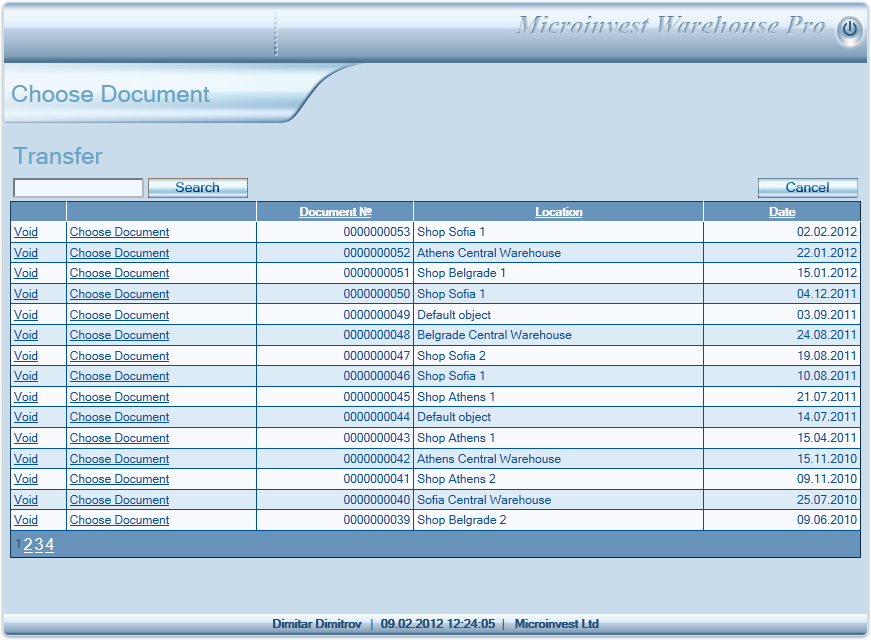Choose Document for row 0000000040
The image size is (871, 640).
coord(119,500)
